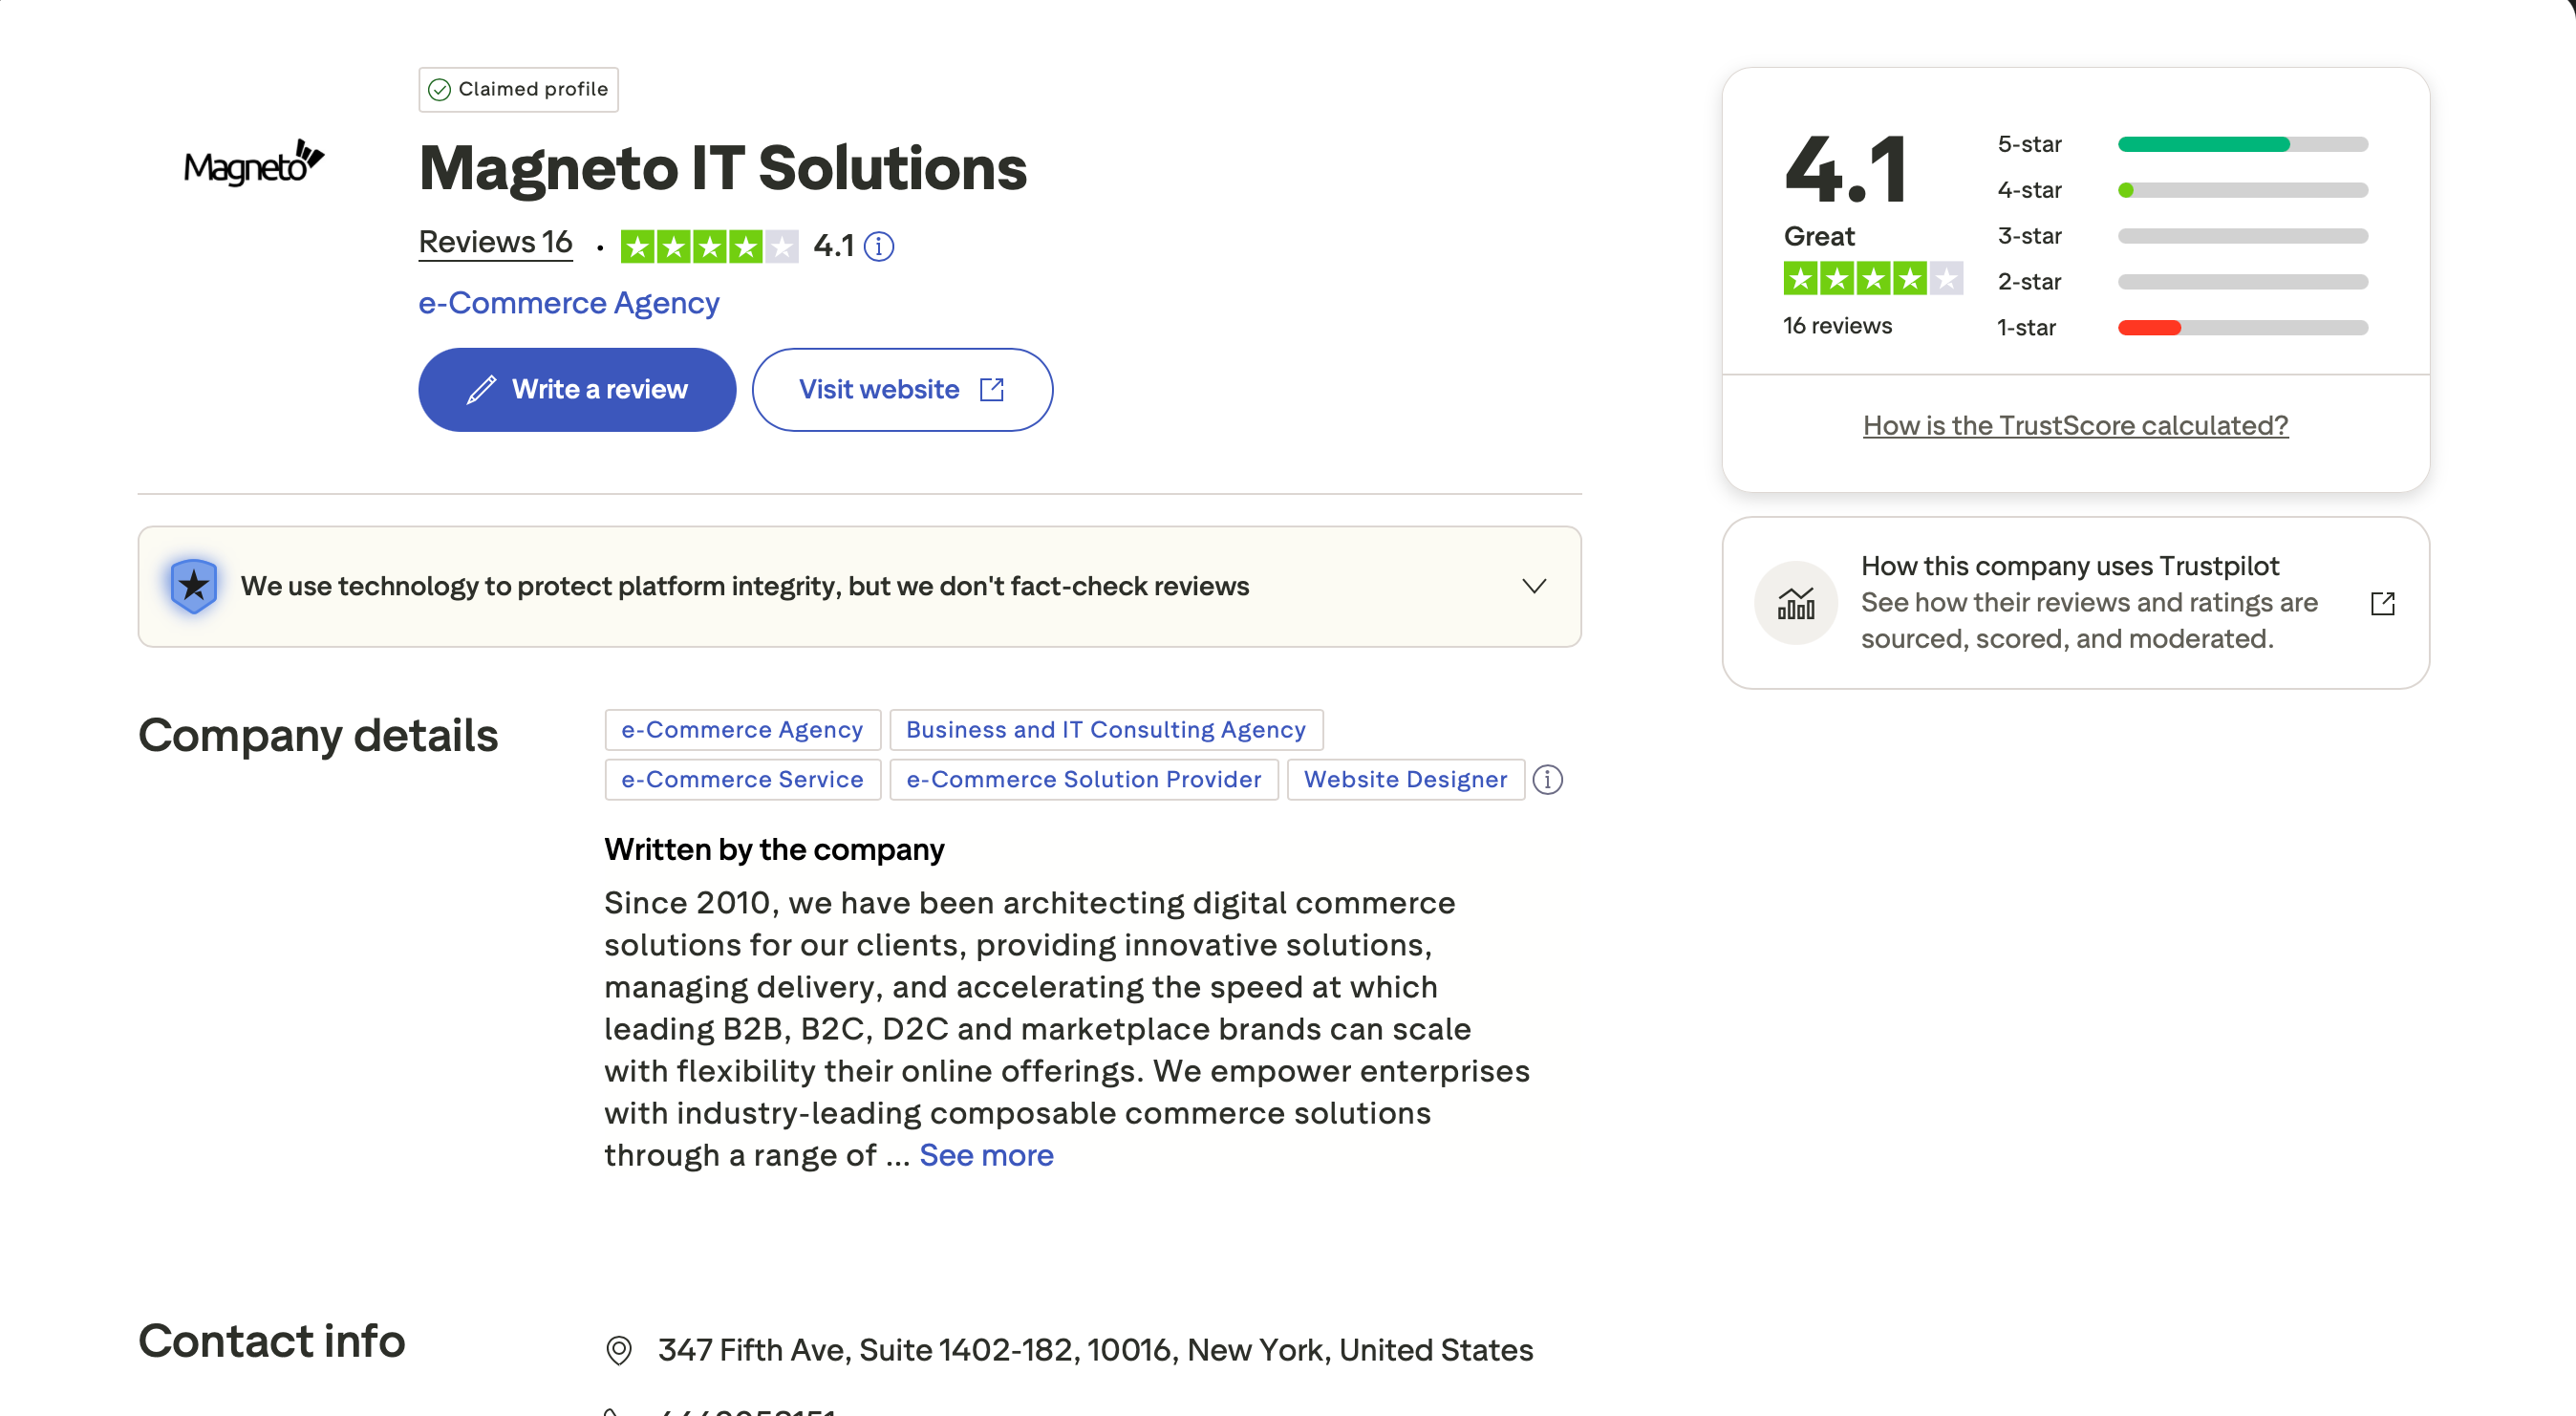Click the chart icon in Trustpilot usage card
The image size is (2576, 1416).
(x=1795, y=603)
